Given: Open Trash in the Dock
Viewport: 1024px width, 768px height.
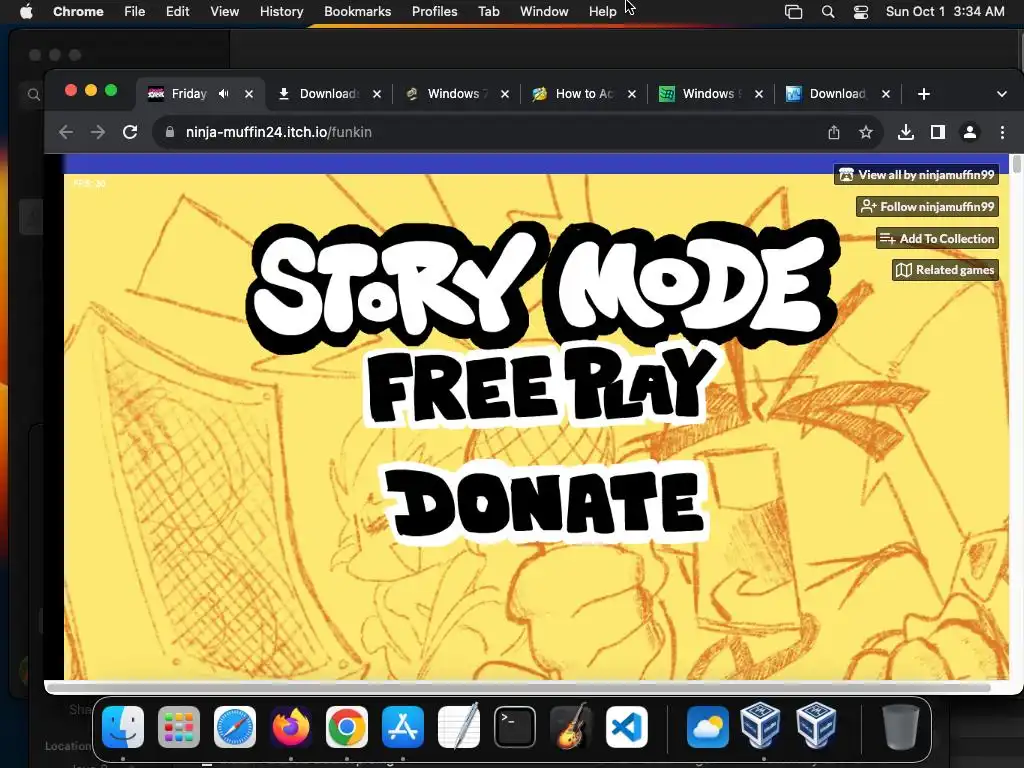Looking at the screenshot, I should coord(901,727).
